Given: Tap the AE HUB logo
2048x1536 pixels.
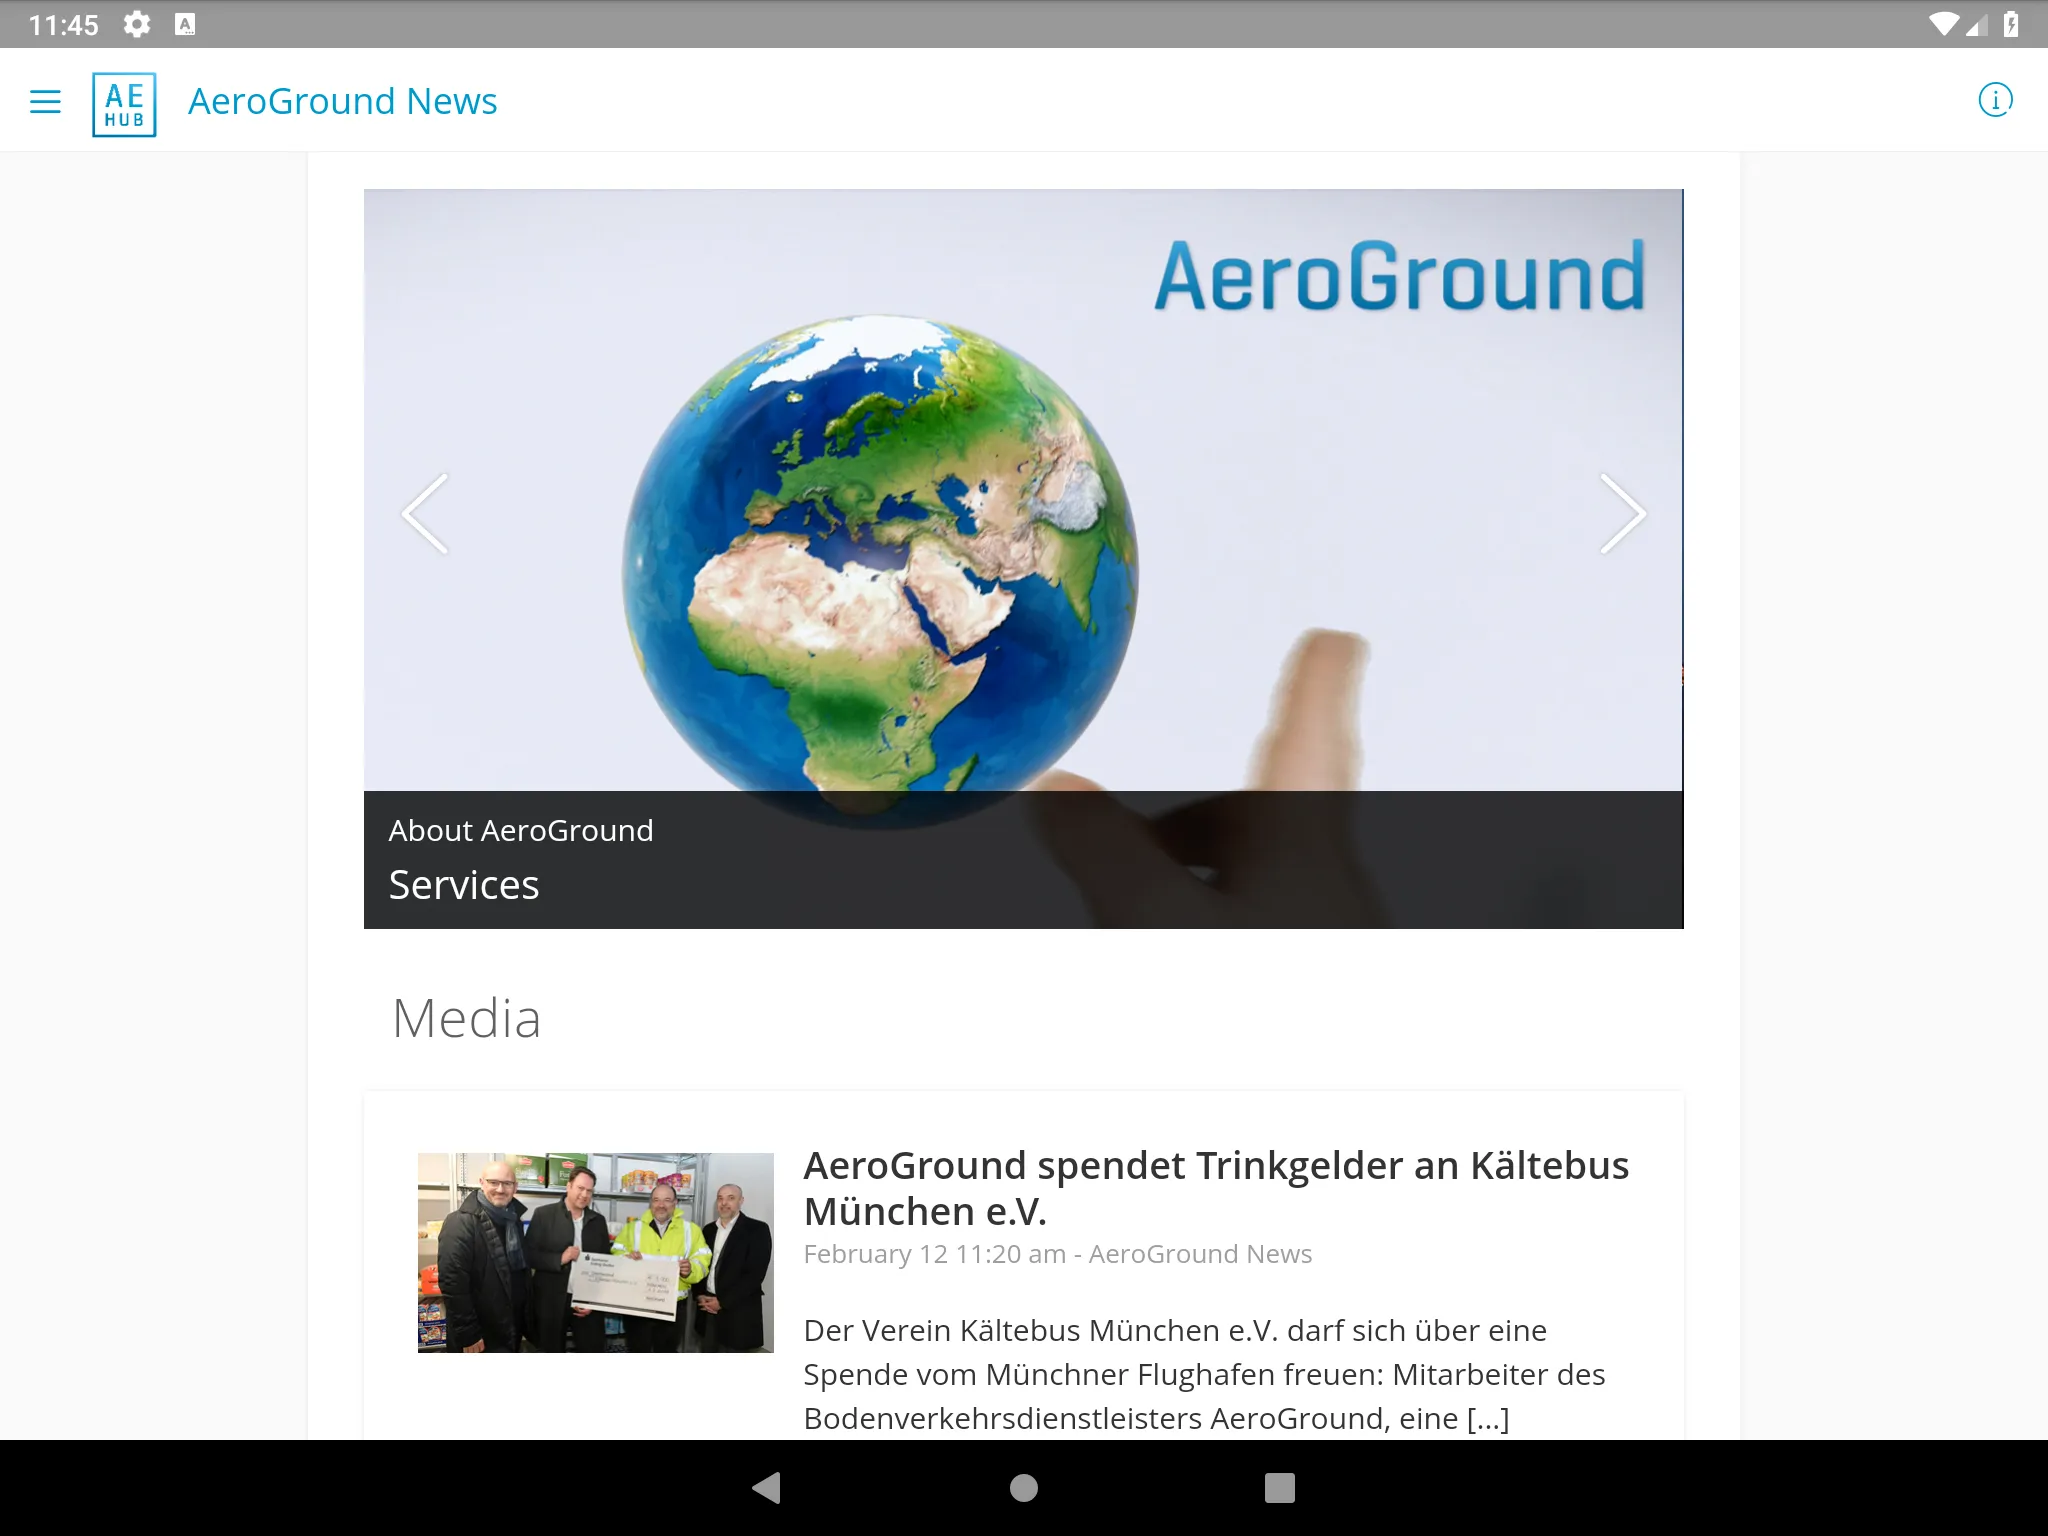Looking at the screenshot, I should (x=124, y=104).
